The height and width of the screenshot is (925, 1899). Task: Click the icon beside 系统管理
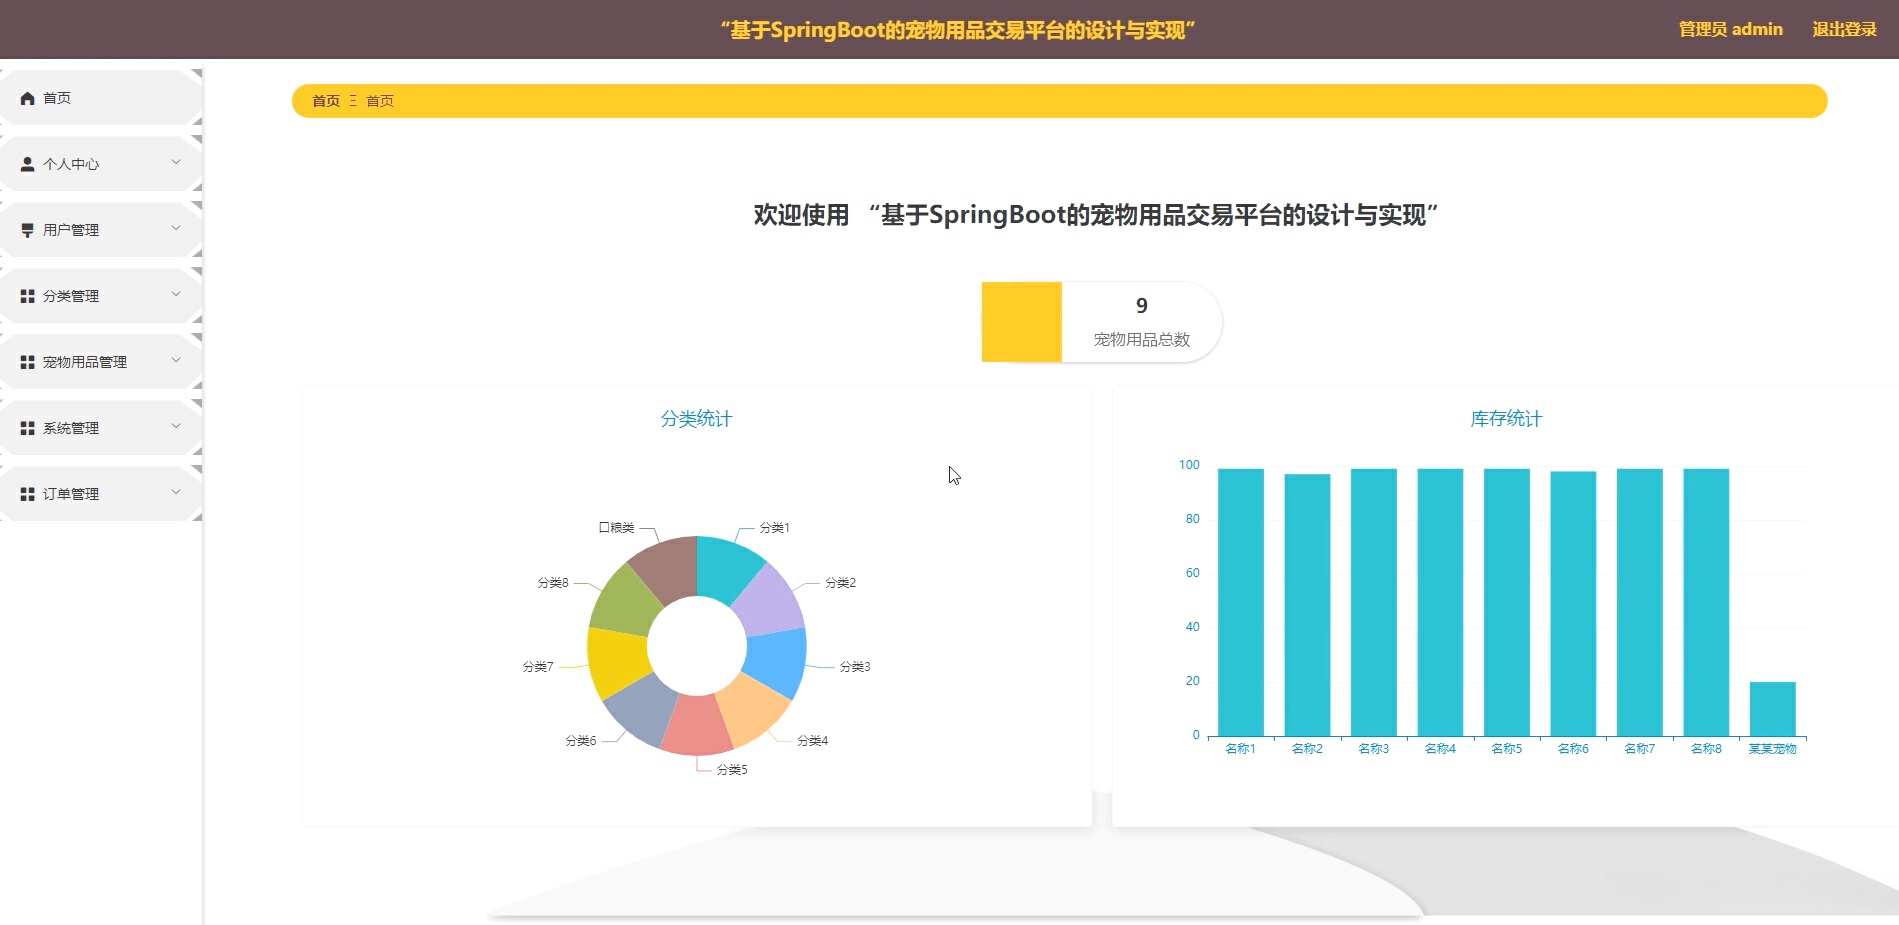(27, 427)
